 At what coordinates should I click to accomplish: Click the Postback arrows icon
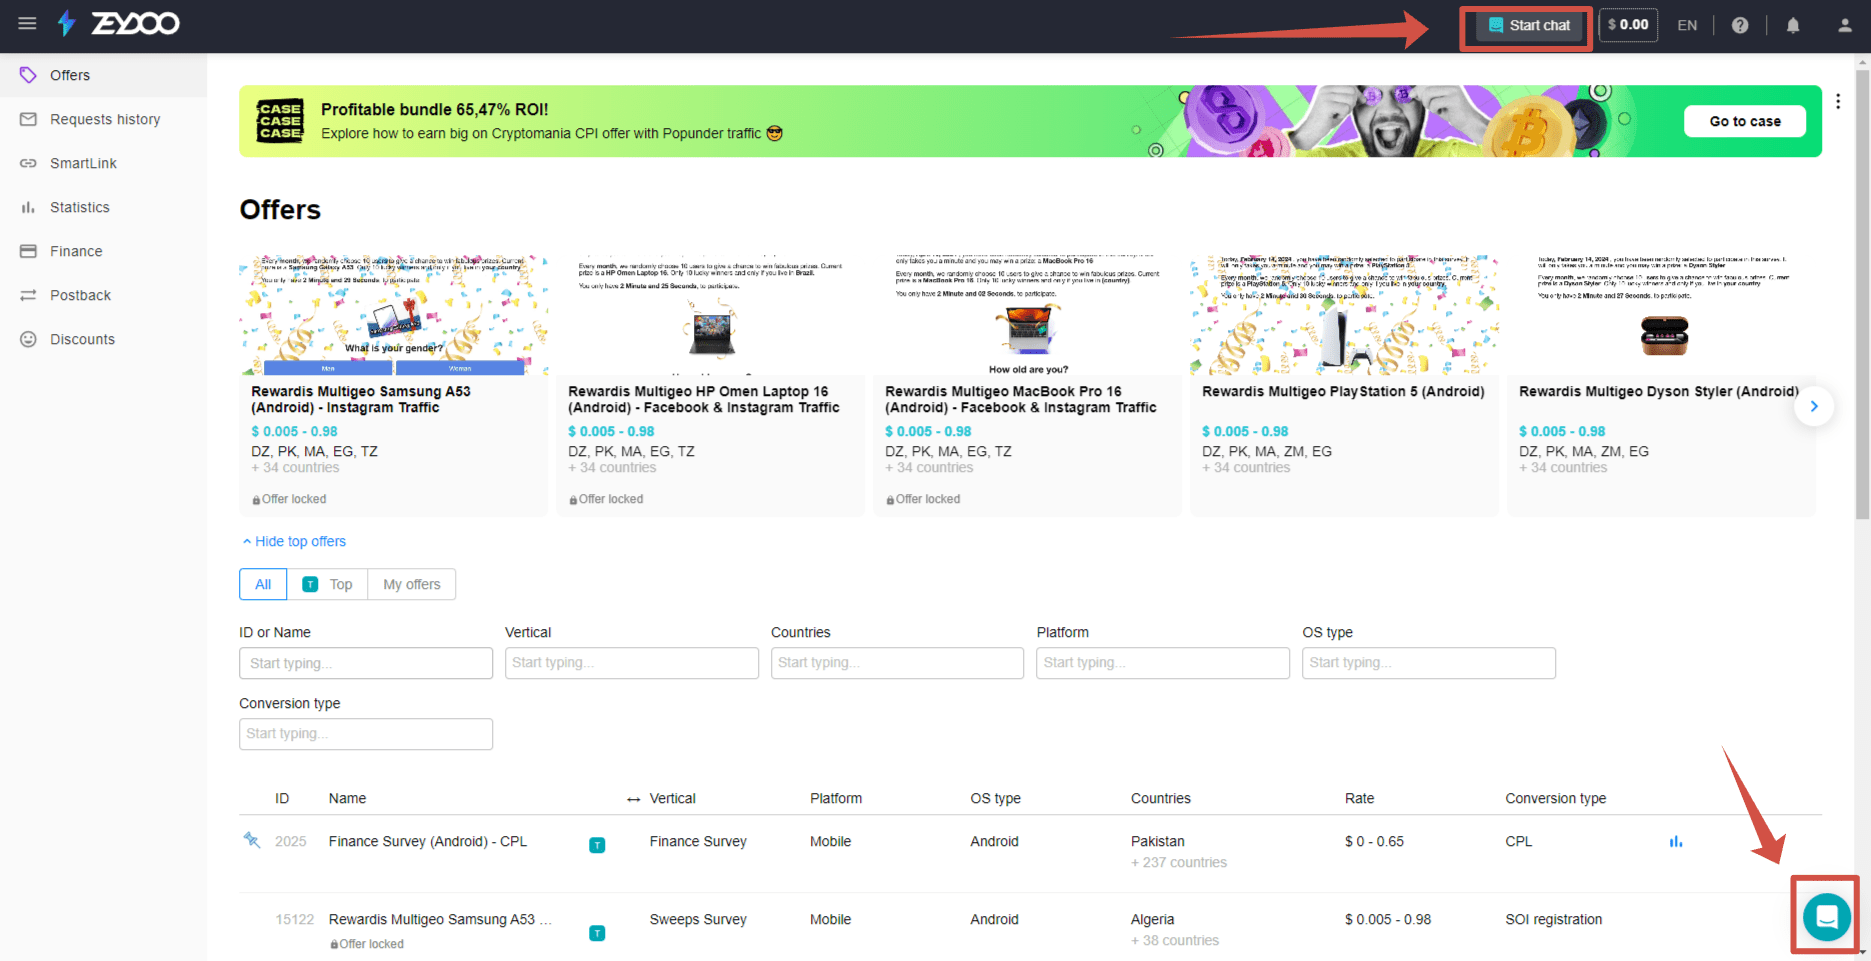pyautogui.click(x=28, y=295)
